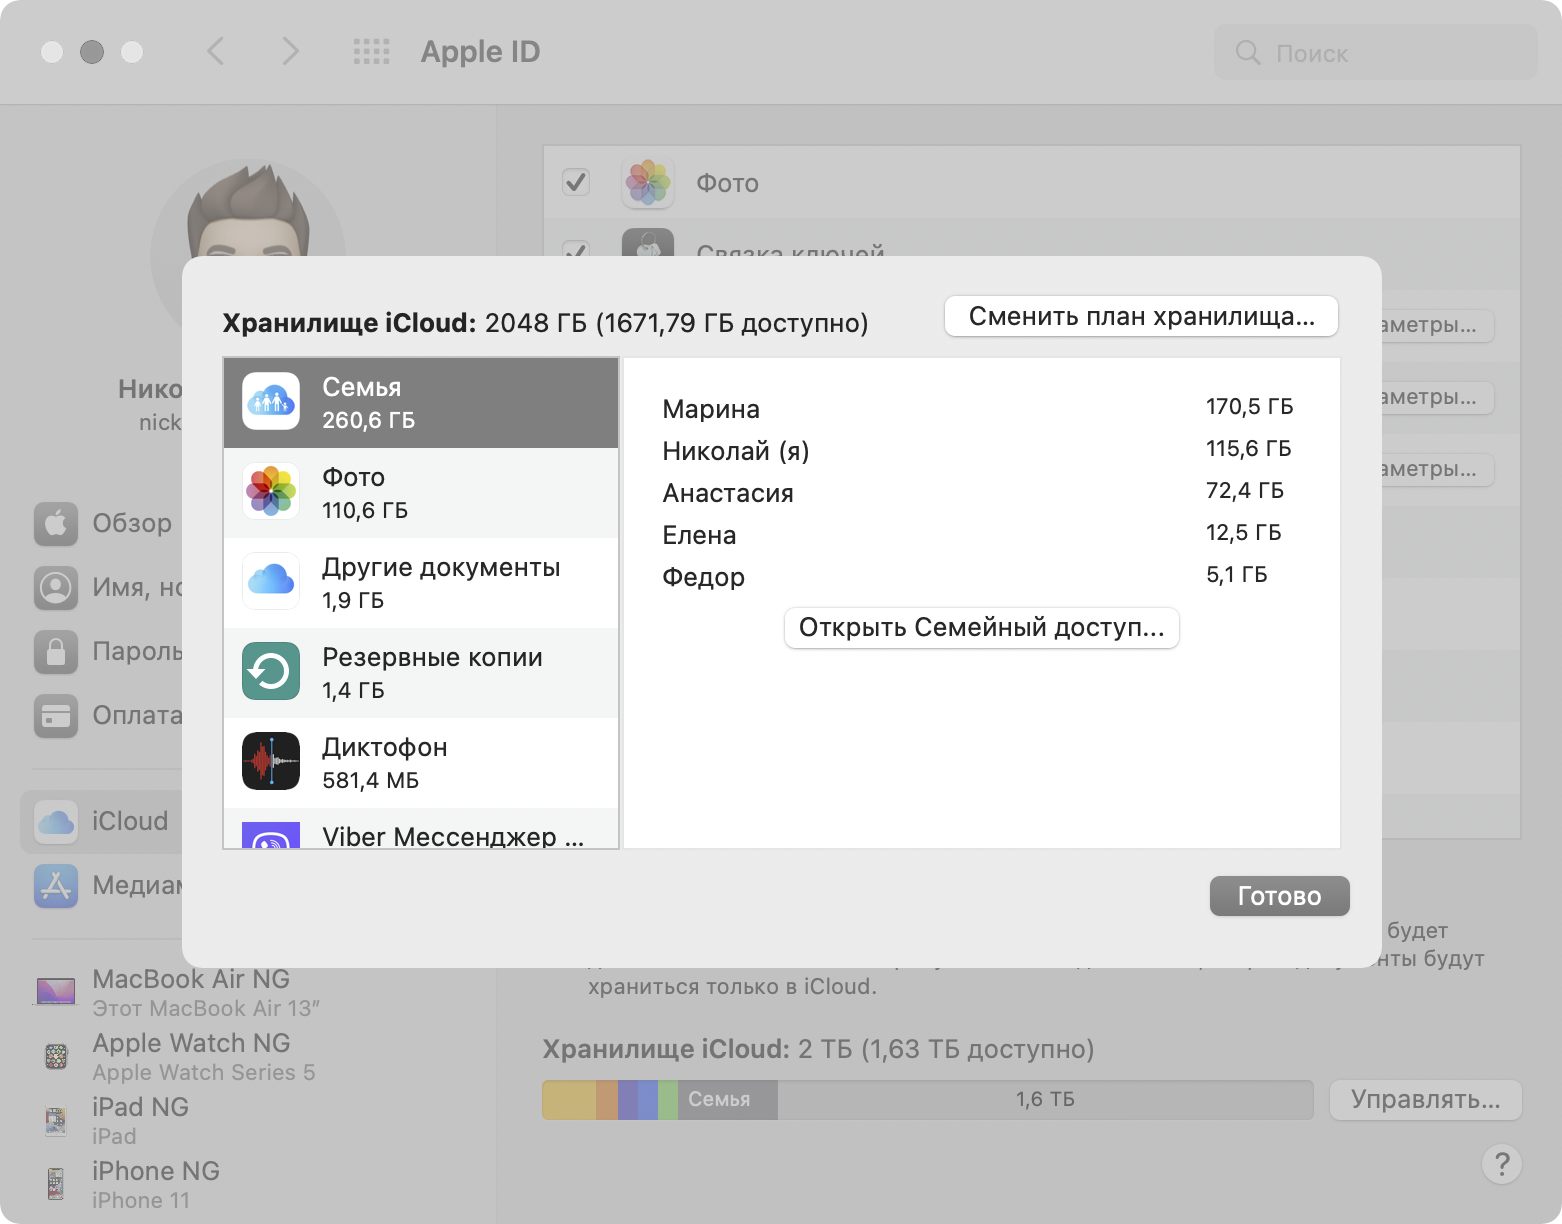Open the Медиа App Store icon in sidebar
The width and height of the screenshot is (1562, 1224).
tap(56, 885)
